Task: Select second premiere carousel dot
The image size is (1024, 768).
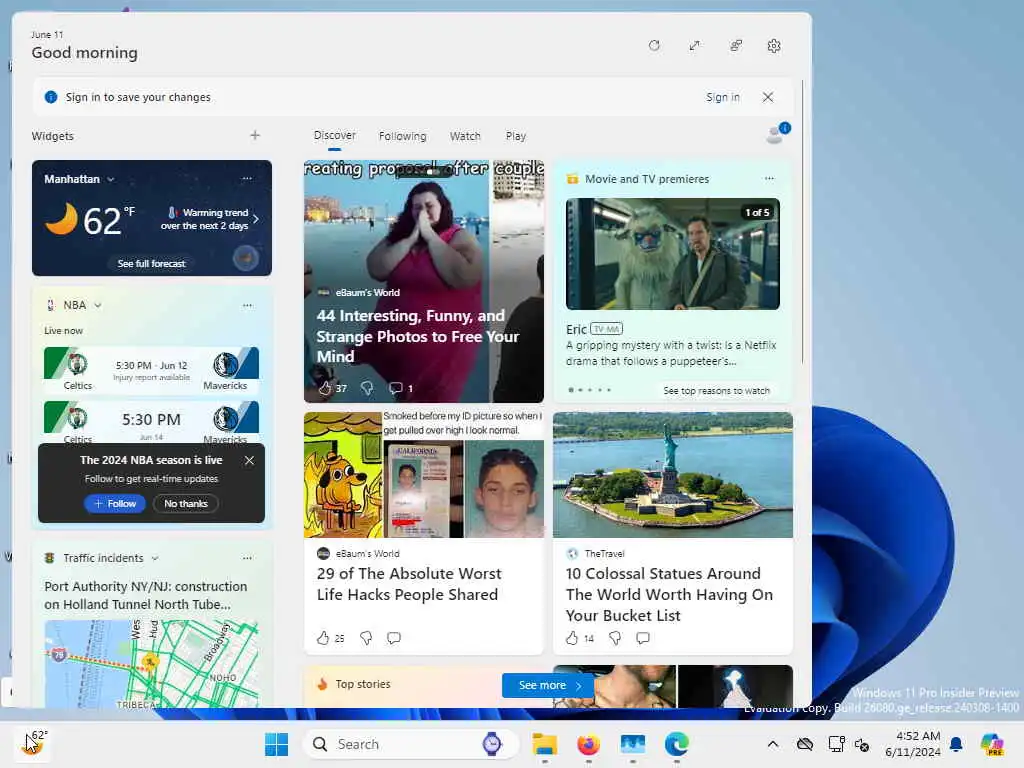Action: pos(581,390)
